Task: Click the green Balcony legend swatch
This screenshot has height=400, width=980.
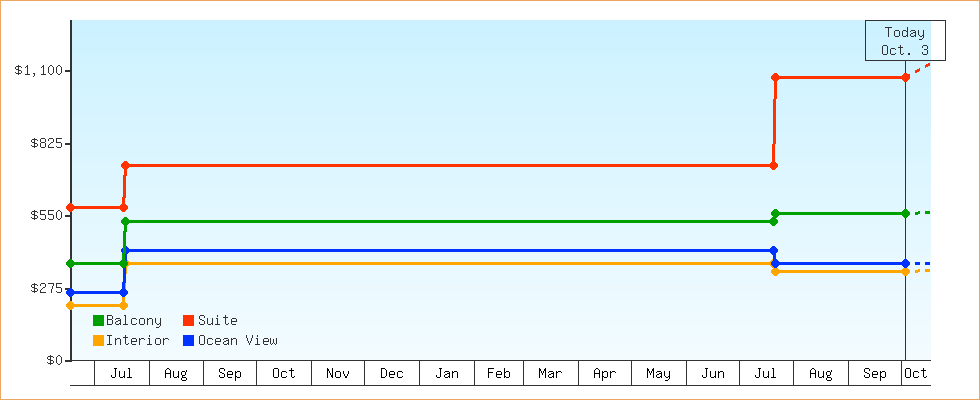Action: pyautogui.click(x=98, y=321)
